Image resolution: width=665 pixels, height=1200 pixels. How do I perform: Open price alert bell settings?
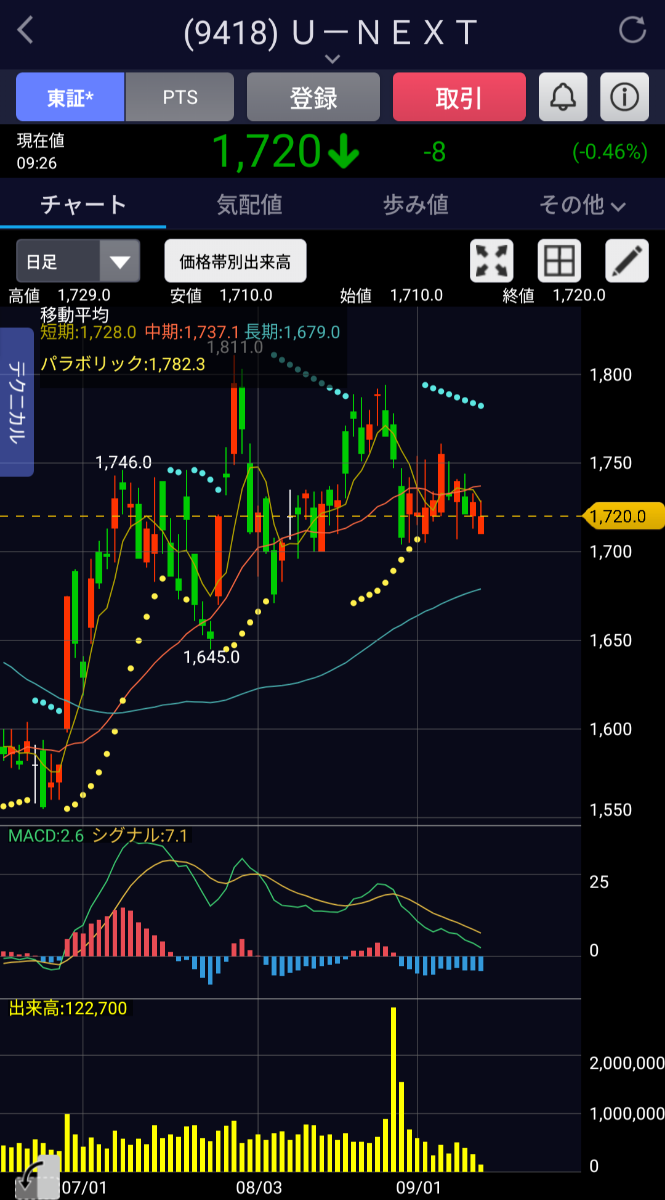(564, 97)
